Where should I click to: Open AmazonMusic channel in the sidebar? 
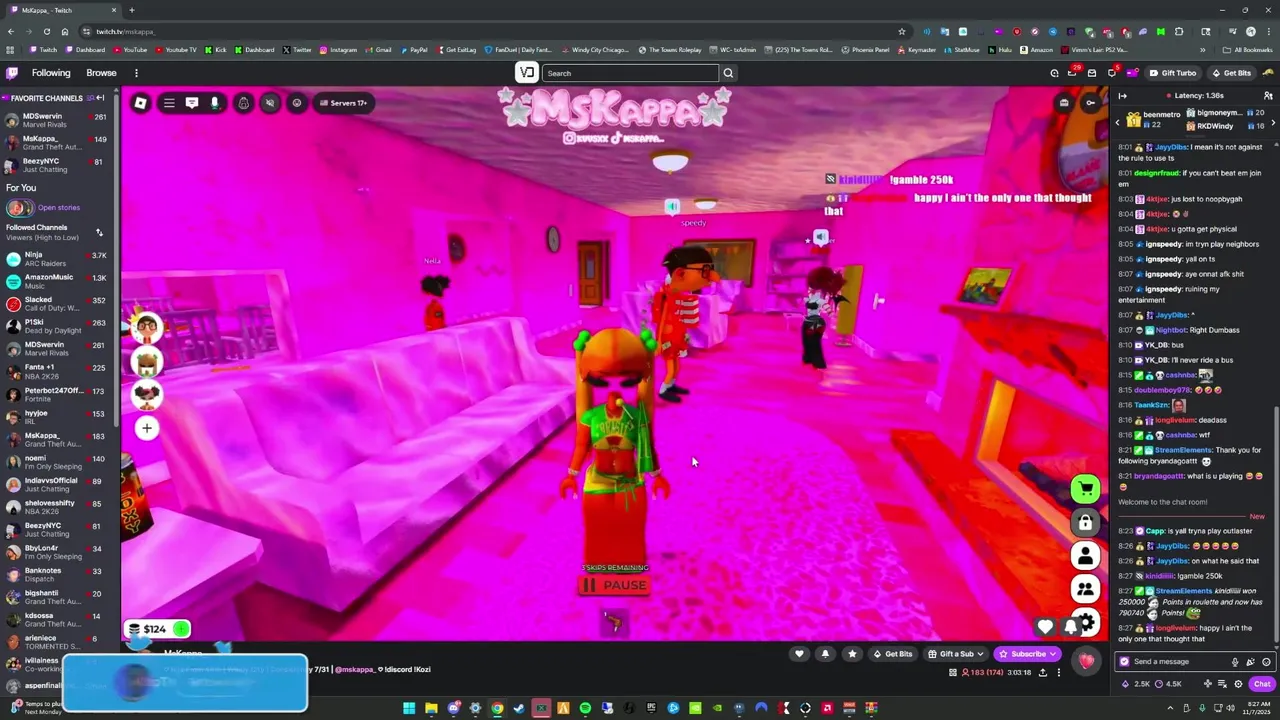(58, 281)
